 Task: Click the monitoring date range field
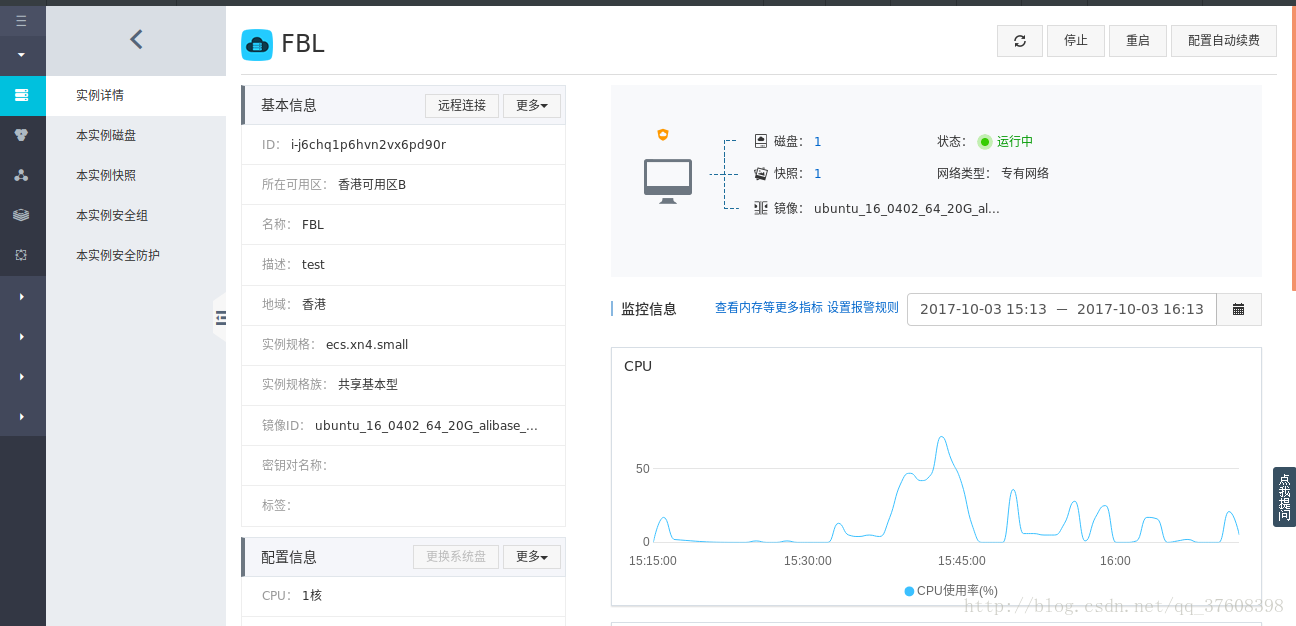point(1061,309)
